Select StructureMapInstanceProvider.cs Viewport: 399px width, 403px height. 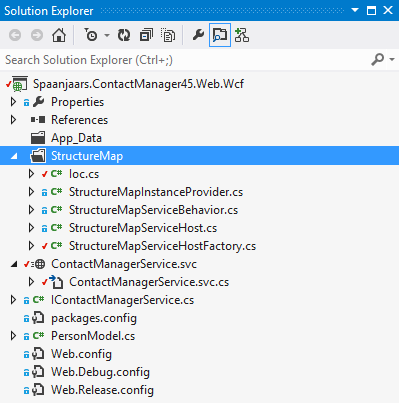(156, 192)
